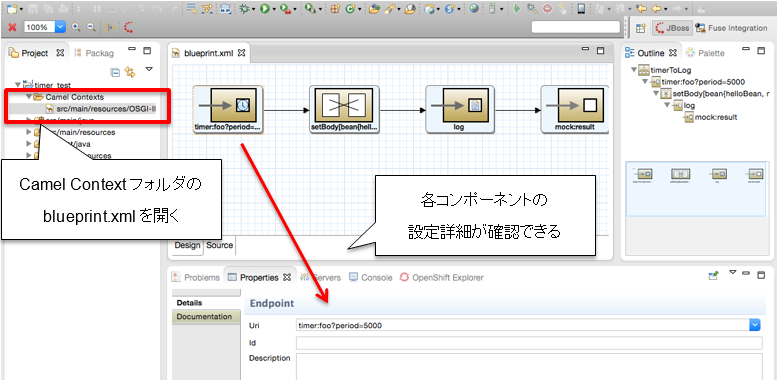
Task: Click the Debug bug icon
Action: (x=244, y=9)
